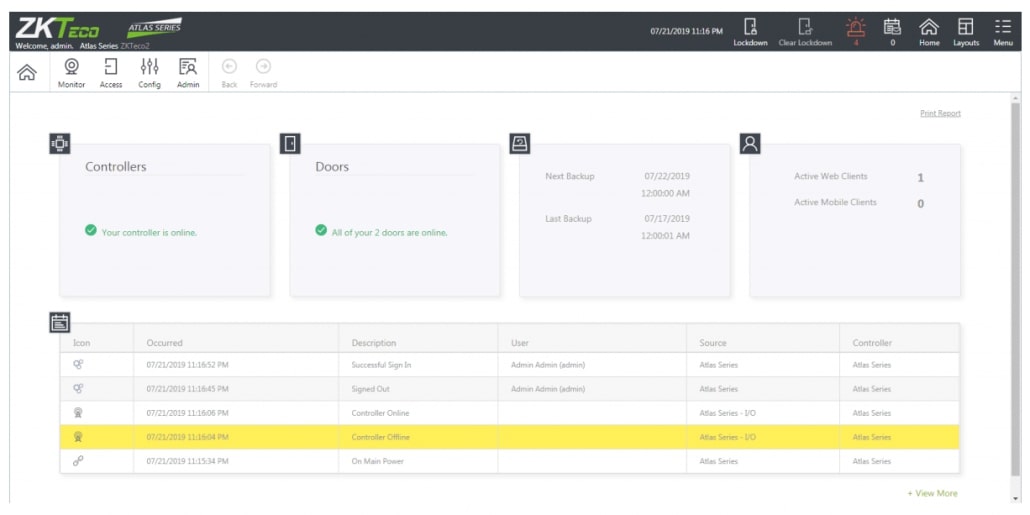Click the Description column header
1030x515 pixels.
[x=374, y=343]
